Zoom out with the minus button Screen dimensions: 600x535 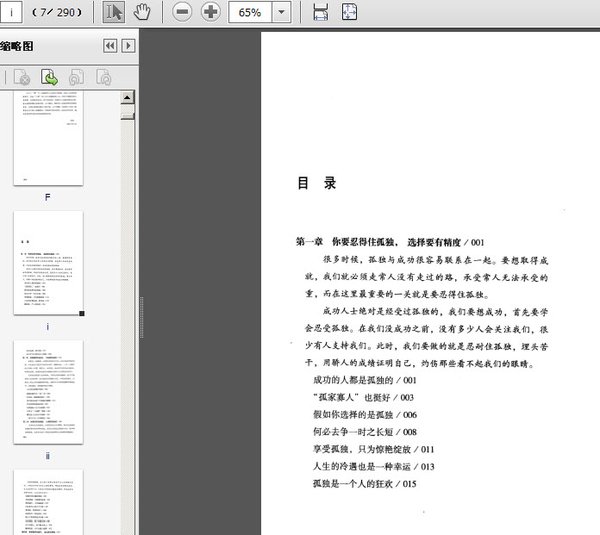click(x=182, y=12)
